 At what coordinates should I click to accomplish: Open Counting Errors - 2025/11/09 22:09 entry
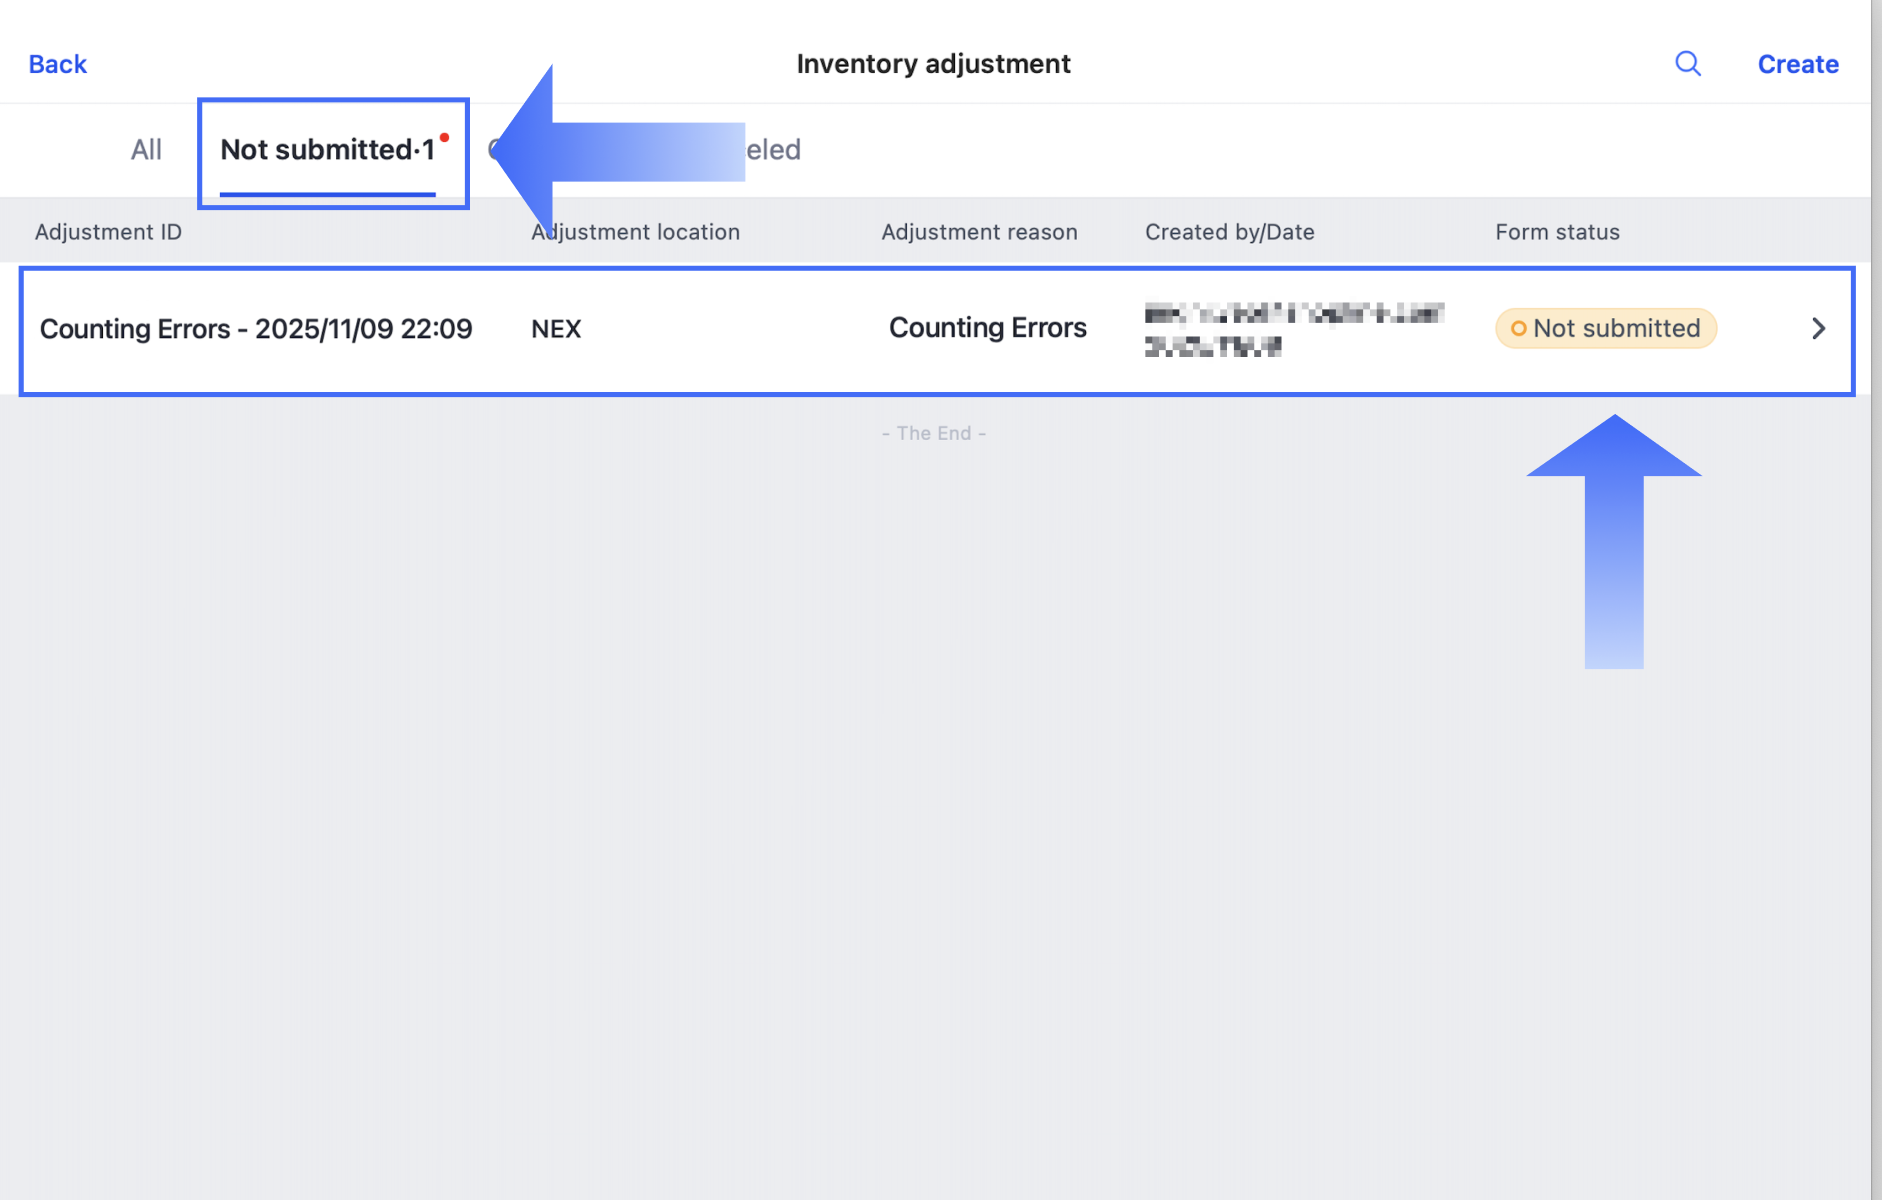[256, 329]
